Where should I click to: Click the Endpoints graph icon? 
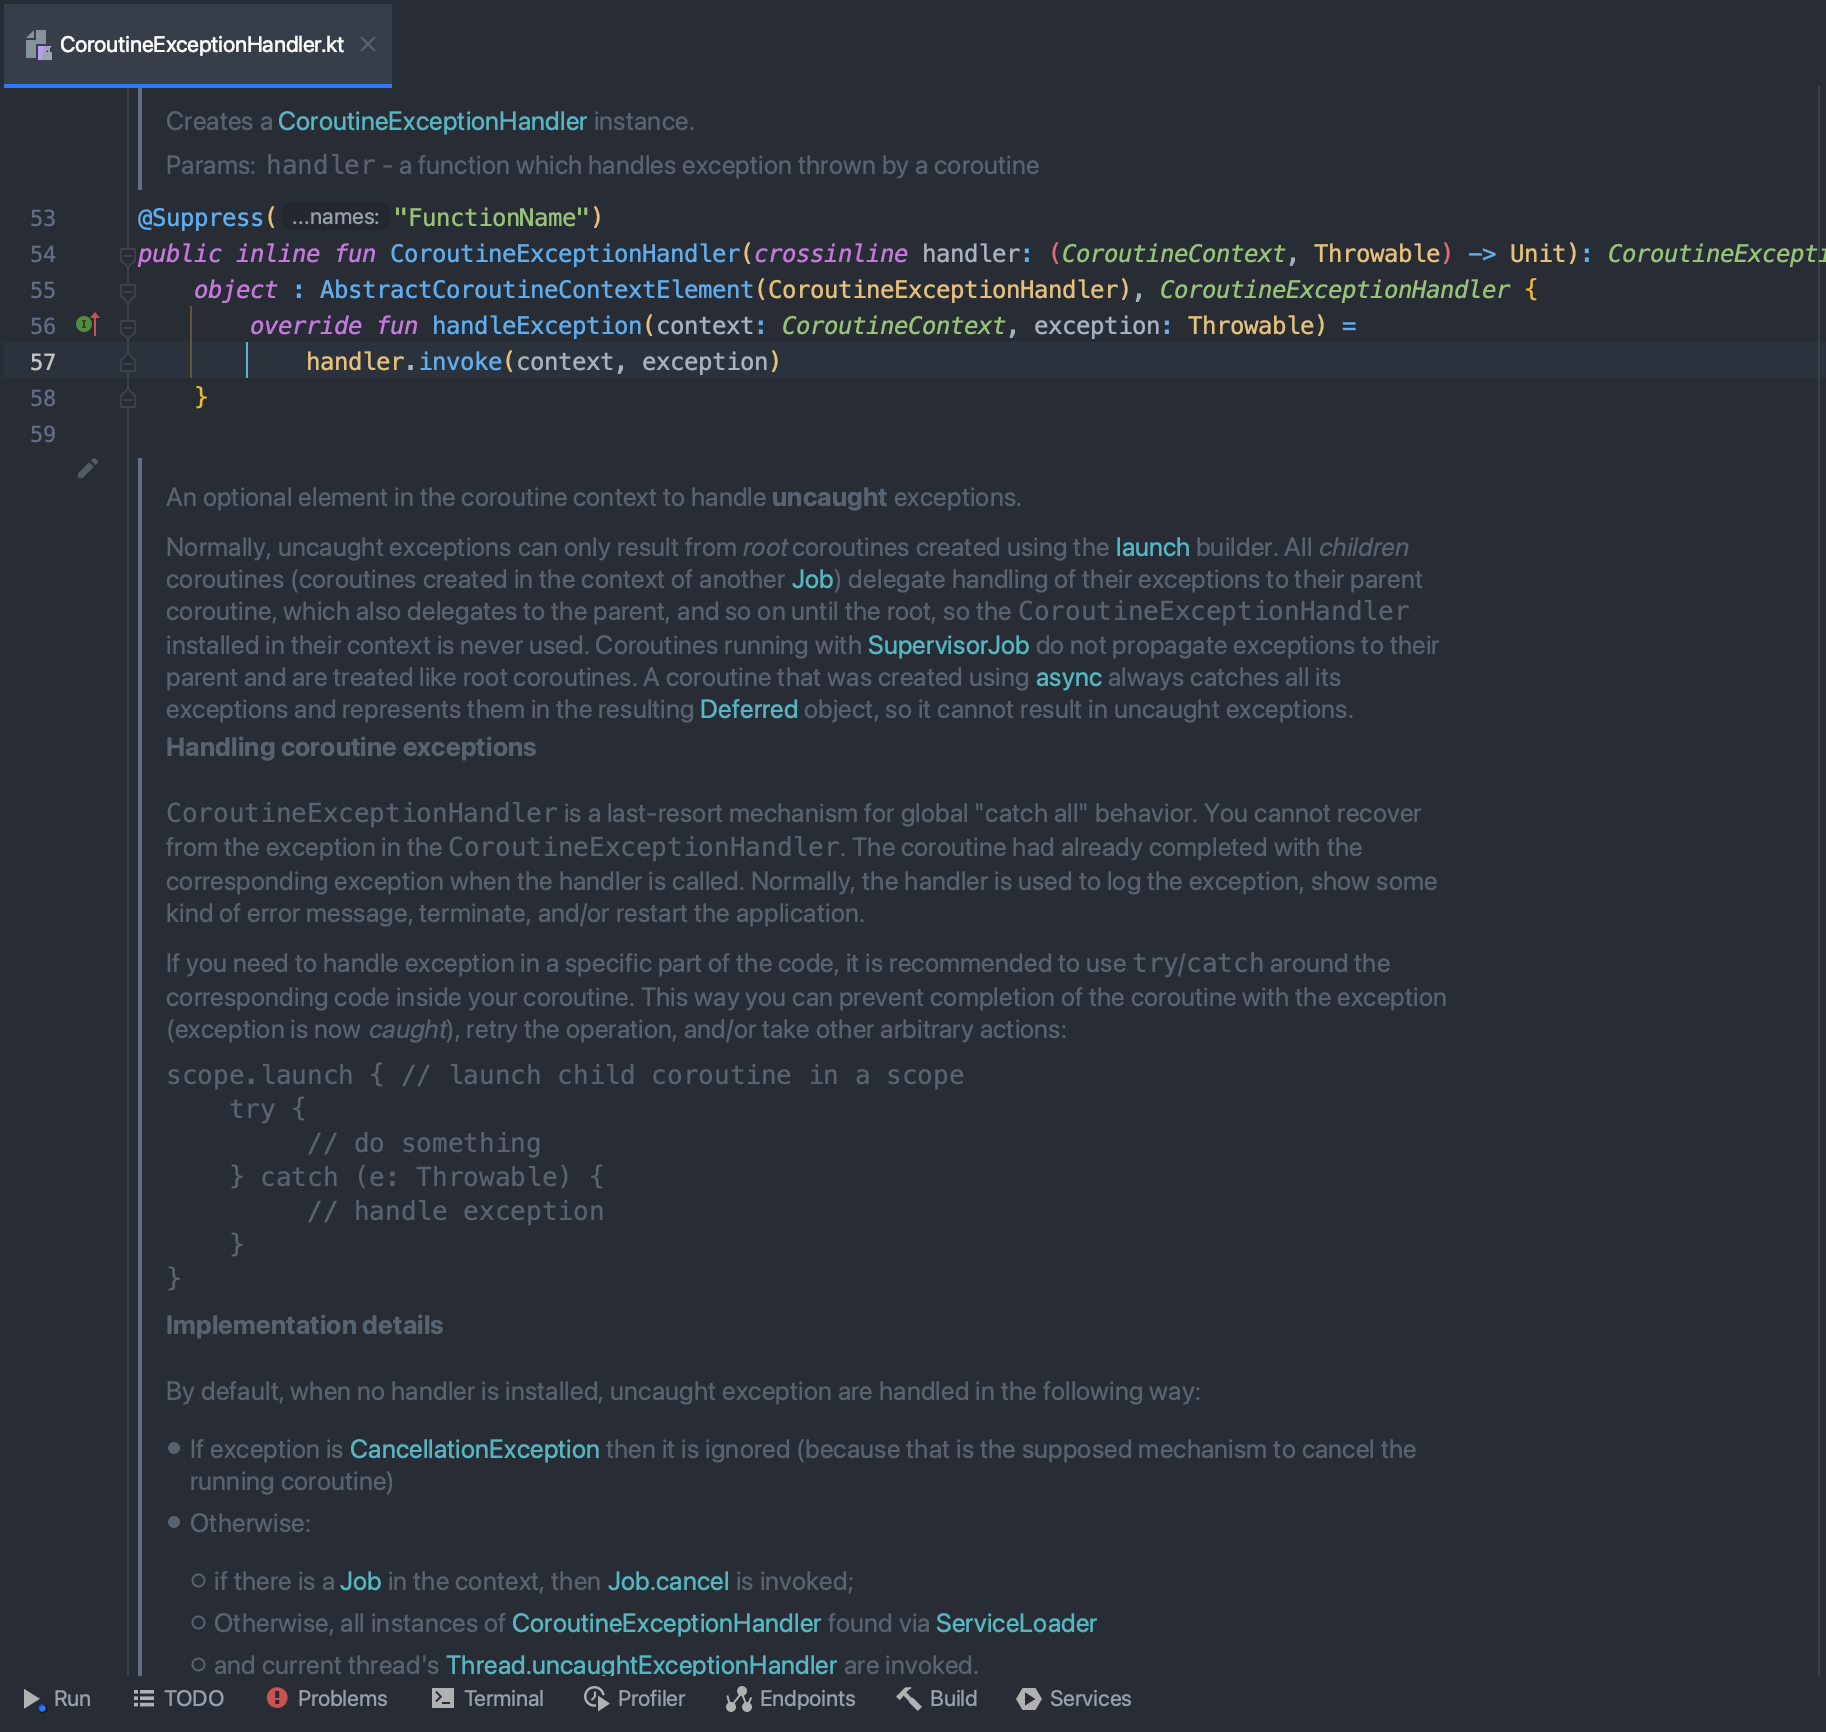pyautogui.click(x=738, y=1698)
